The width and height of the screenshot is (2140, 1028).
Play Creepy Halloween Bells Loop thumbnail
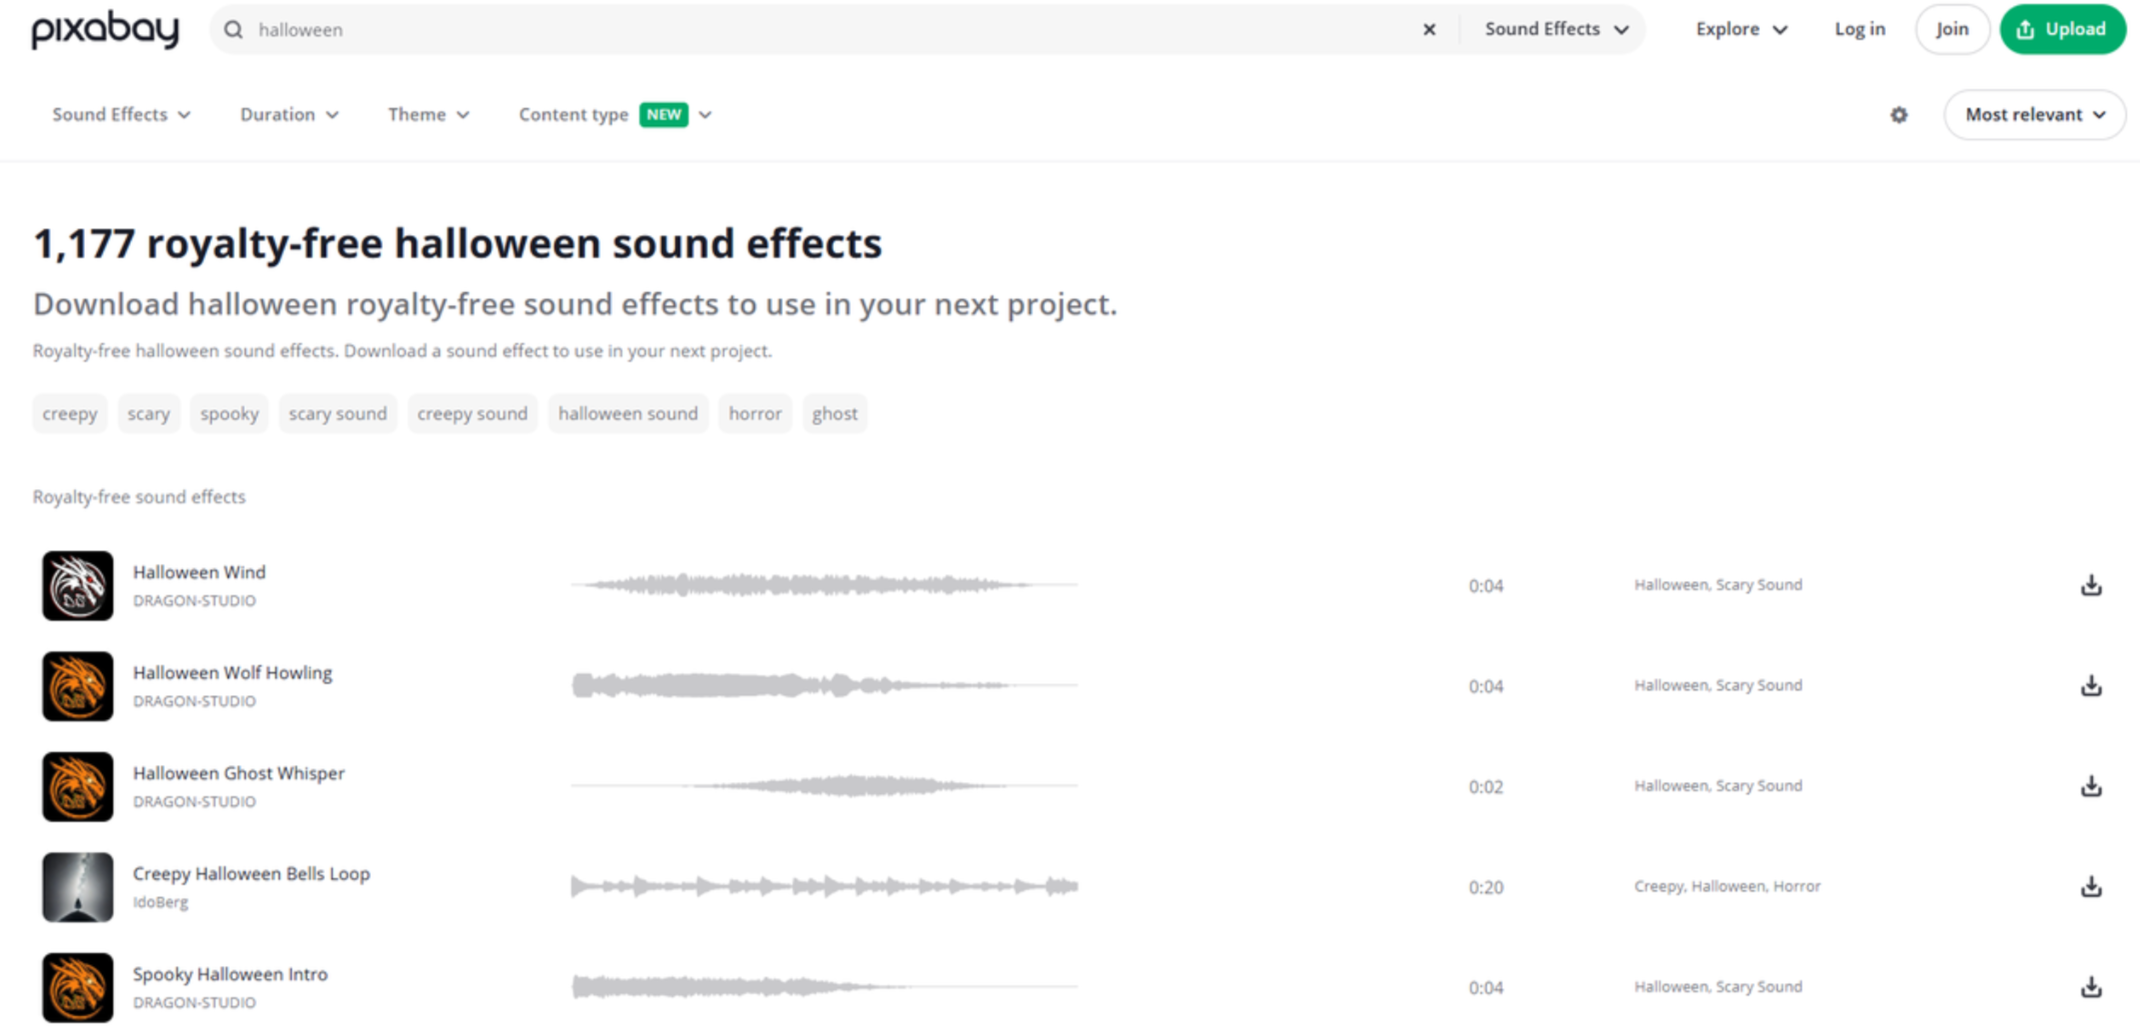[x=78, y=887]
